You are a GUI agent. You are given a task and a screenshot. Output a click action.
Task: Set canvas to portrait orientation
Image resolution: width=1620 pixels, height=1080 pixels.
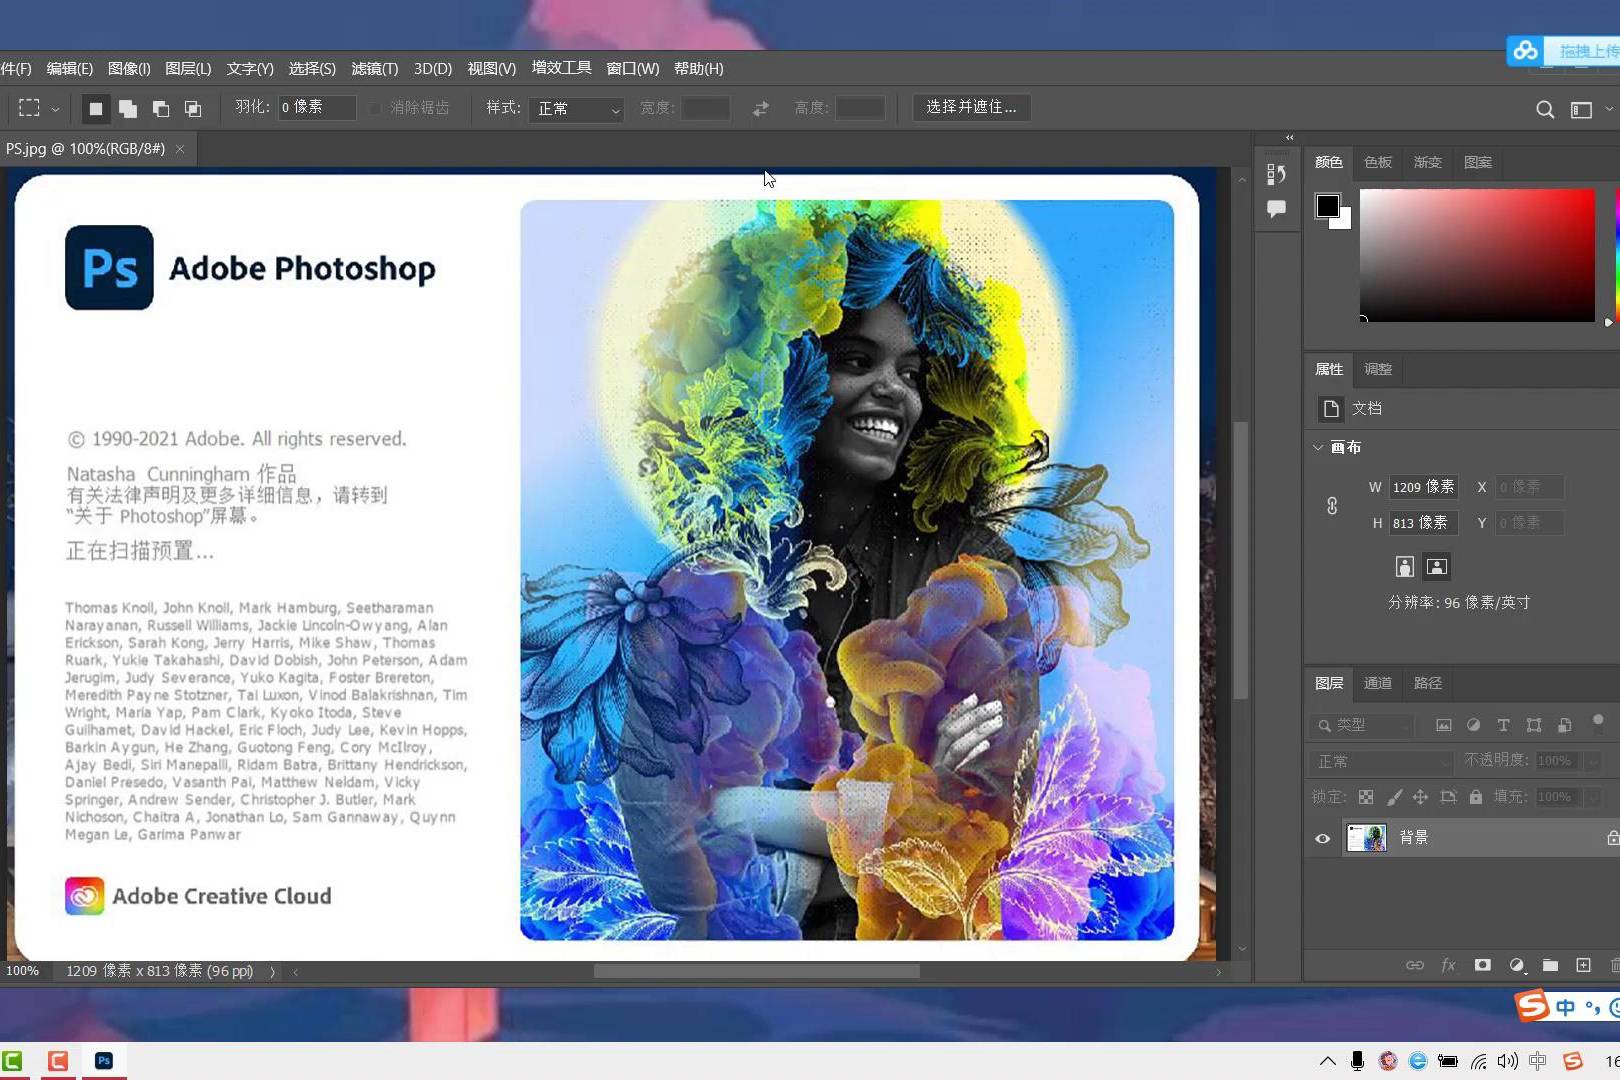pyautogui.click(x=1404, y=567)
